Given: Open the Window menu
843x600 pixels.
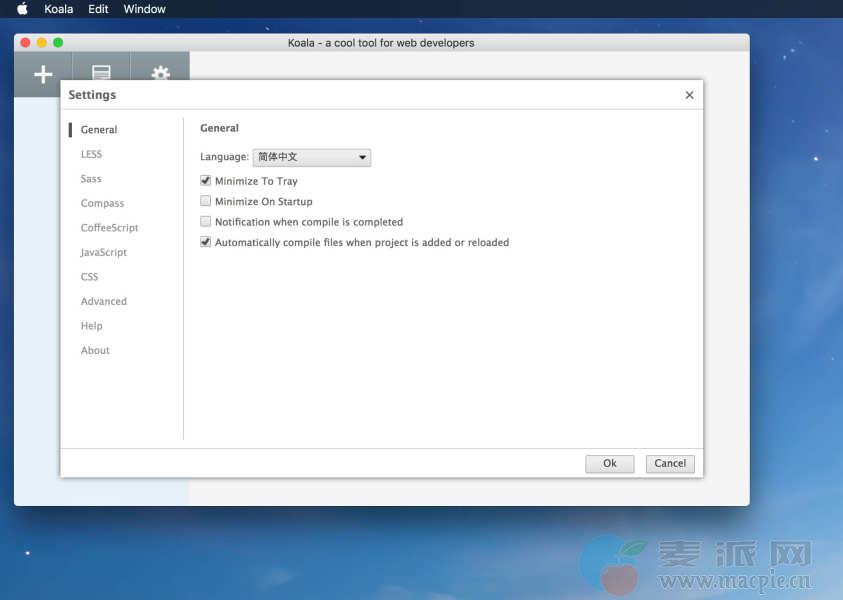Looking at the screenshot, I should (x=144, y=9).
